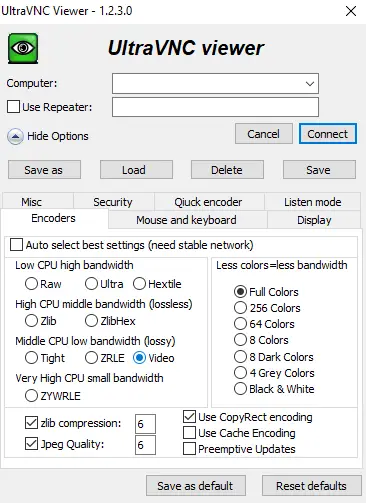Image resolution: width=366 pixels, height=503 pixels.
Task: Click the green UltraVNC eye logo
Action: click(23, 49)
